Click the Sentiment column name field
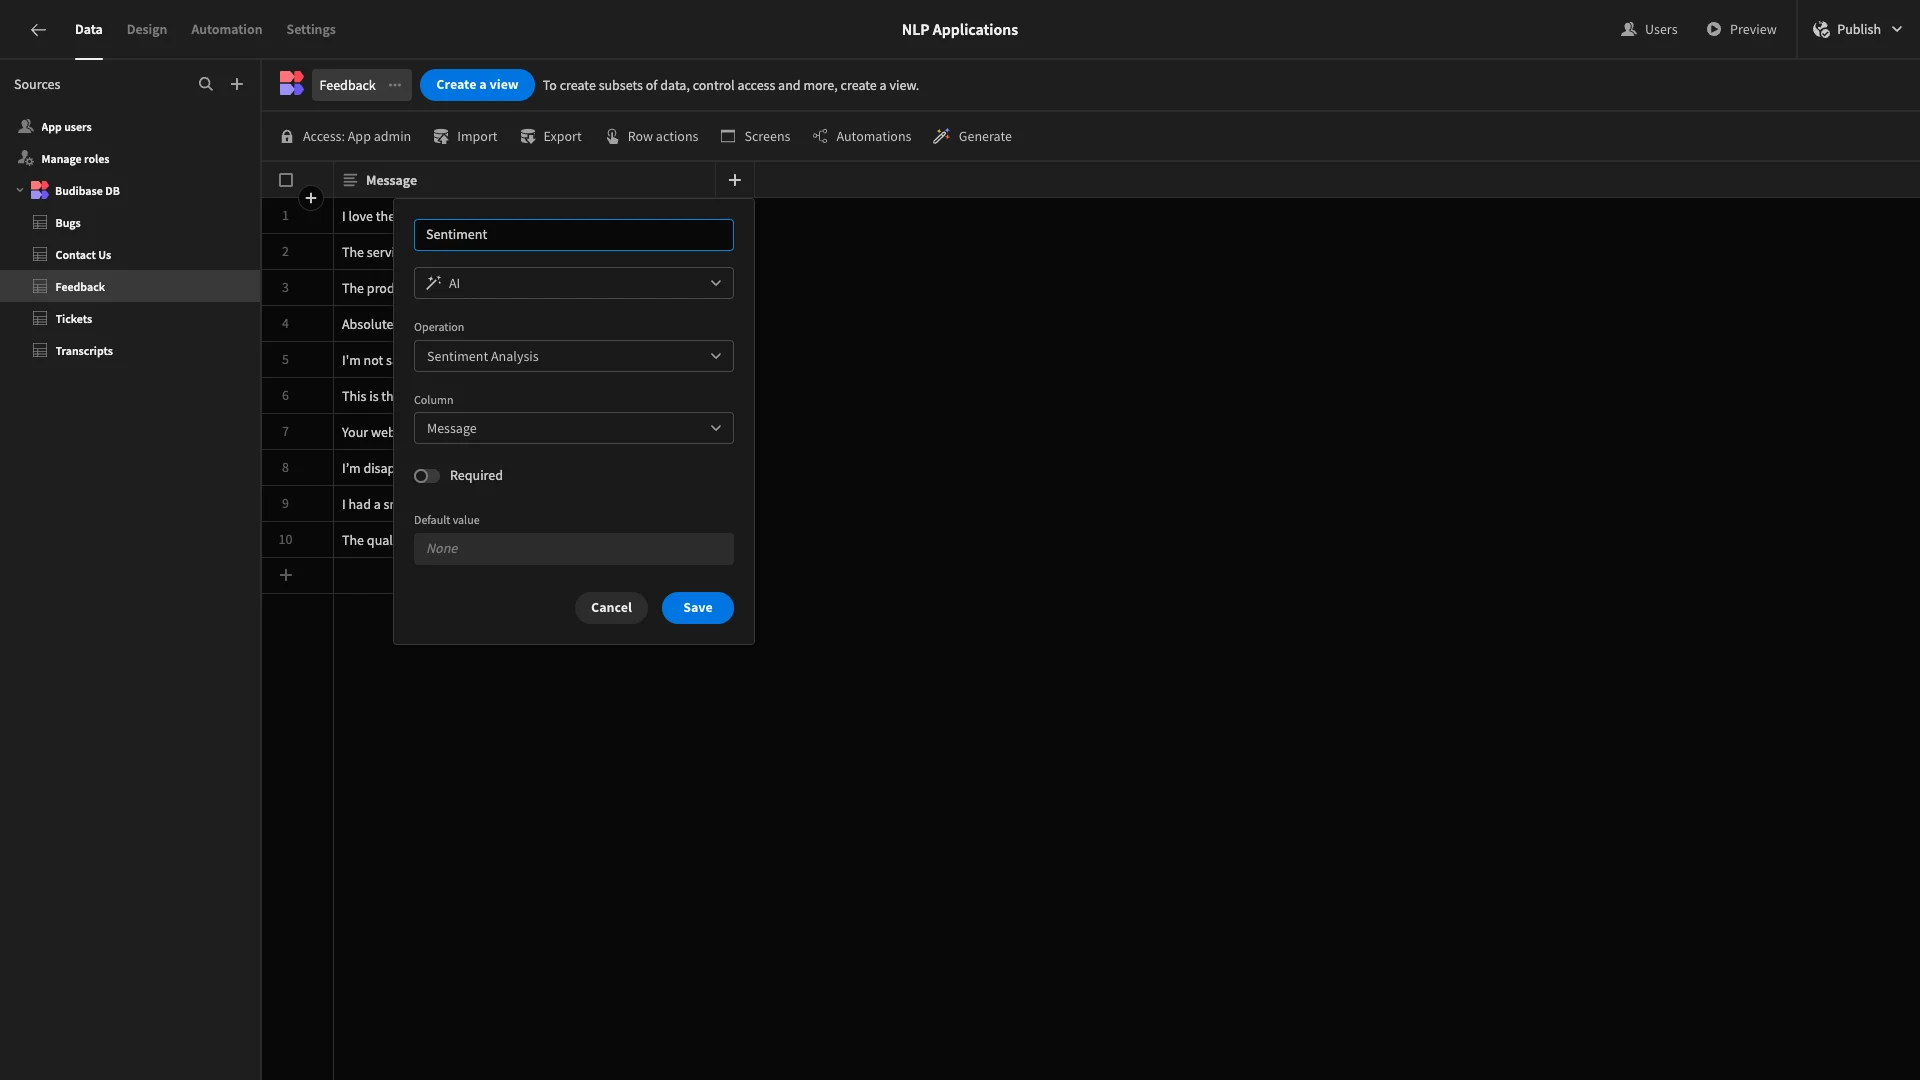Screen dimensions: 1920x1080 [573, 235]
